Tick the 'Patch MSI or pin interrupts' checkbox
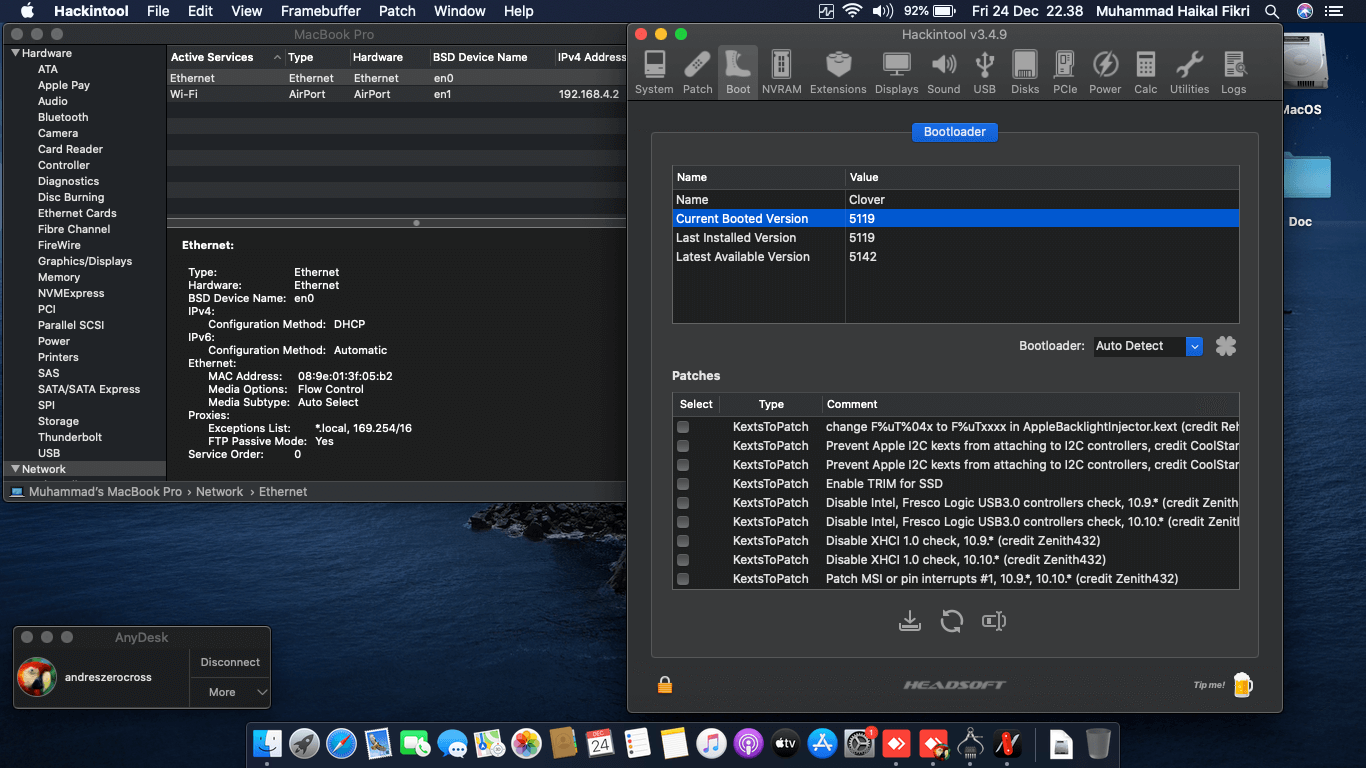Screen dimensions: 1366x768 (683, 579)
